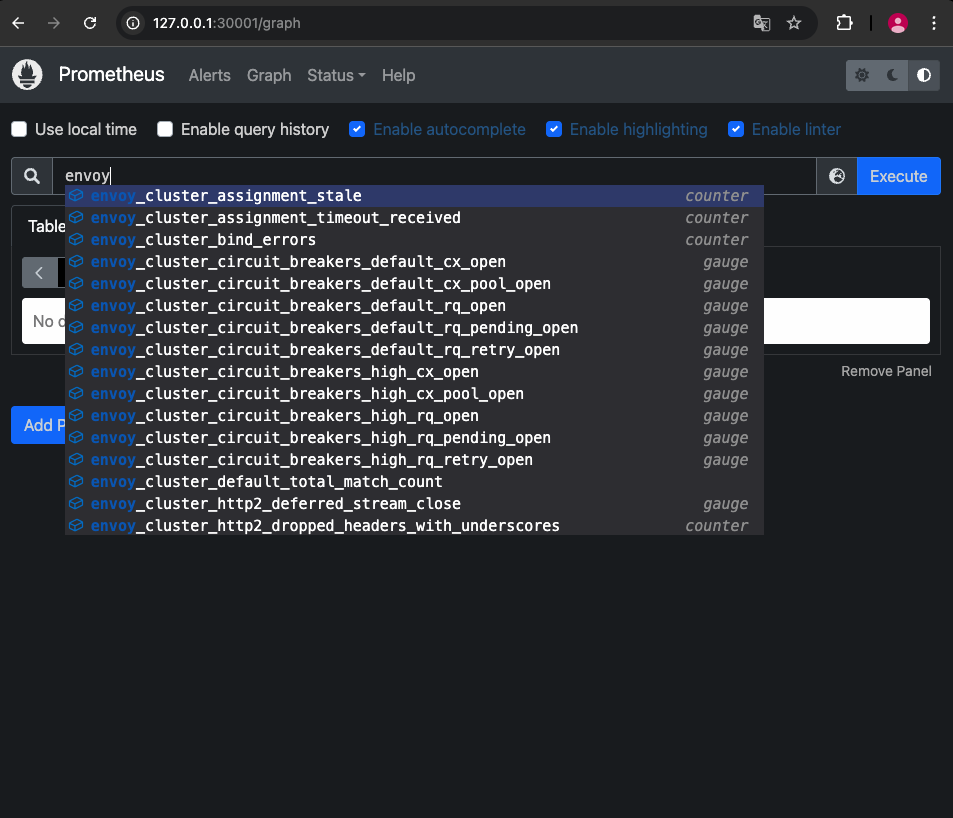Open the translate page icon
This screenshot has width=953, height=818.
[762, 23]
